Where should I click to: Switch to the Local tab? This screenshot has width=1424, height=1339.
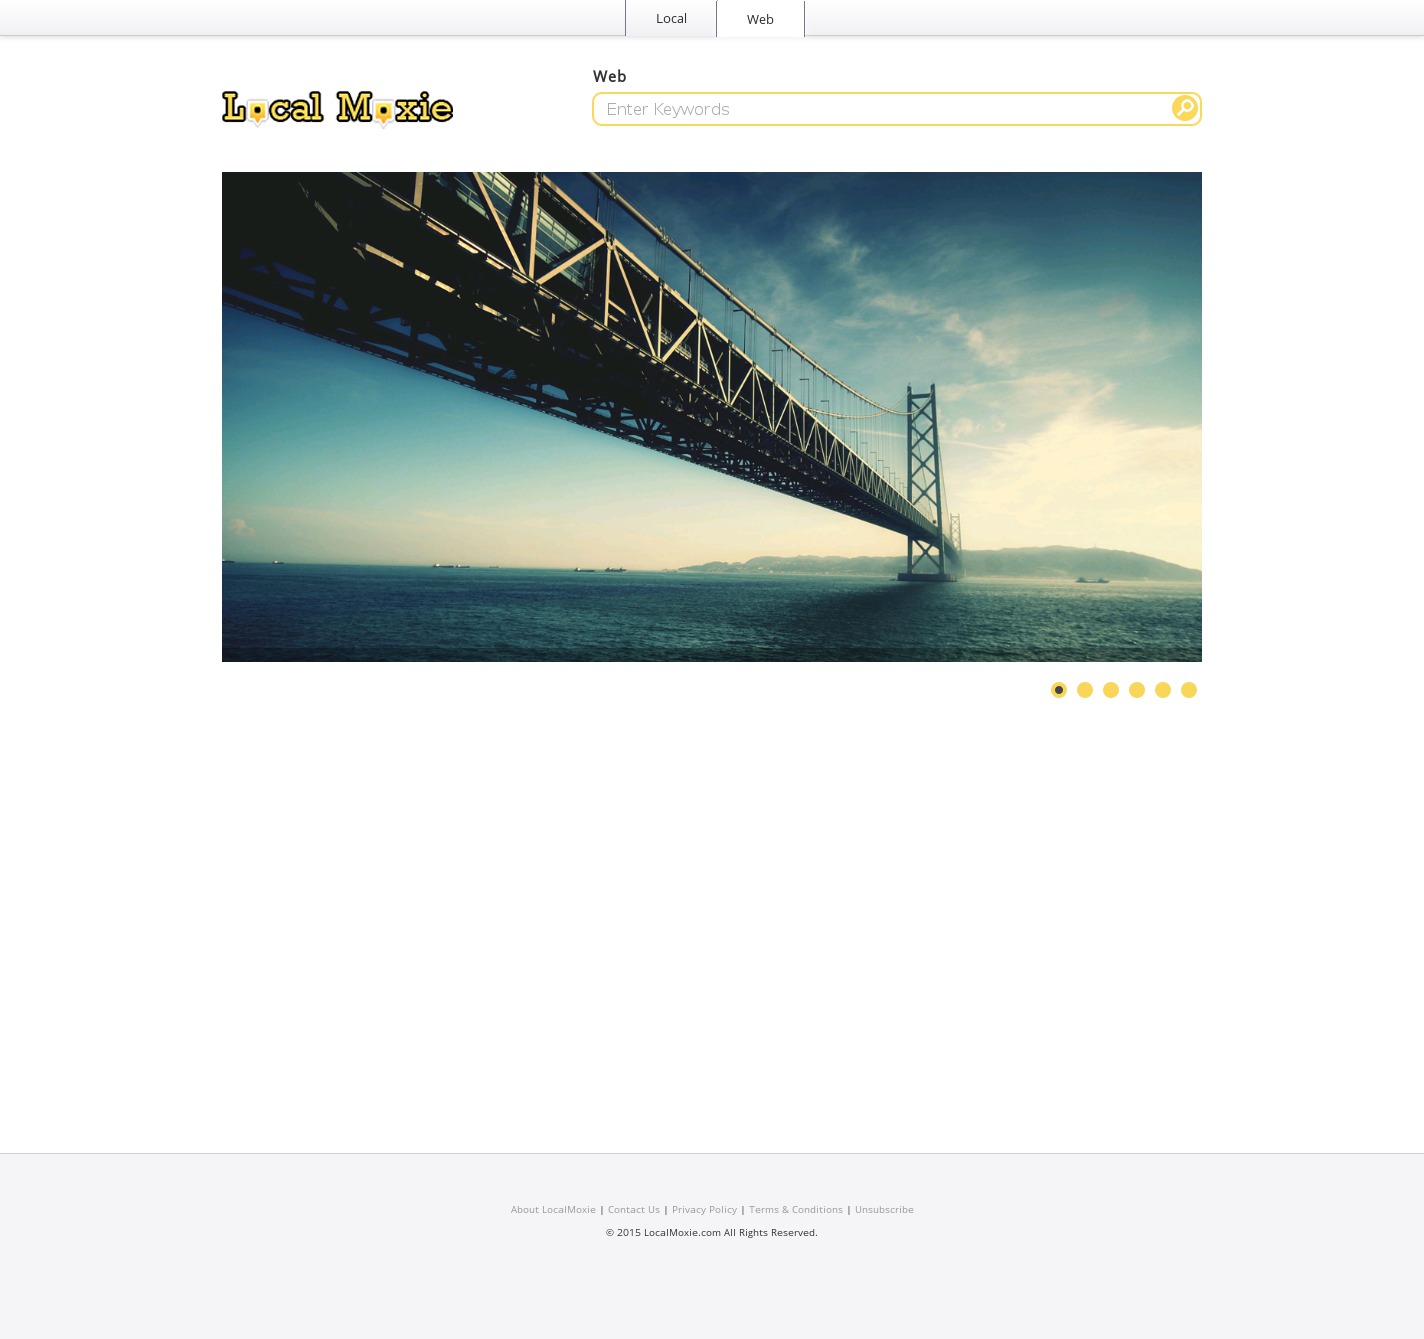[671, 19]
